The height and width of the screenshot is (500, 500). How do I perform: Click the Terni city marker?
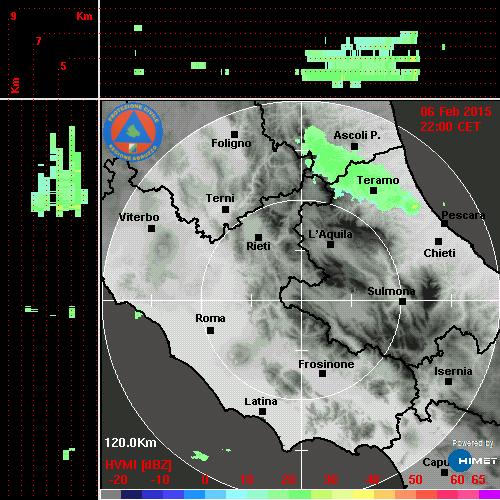tap(225, 209)
